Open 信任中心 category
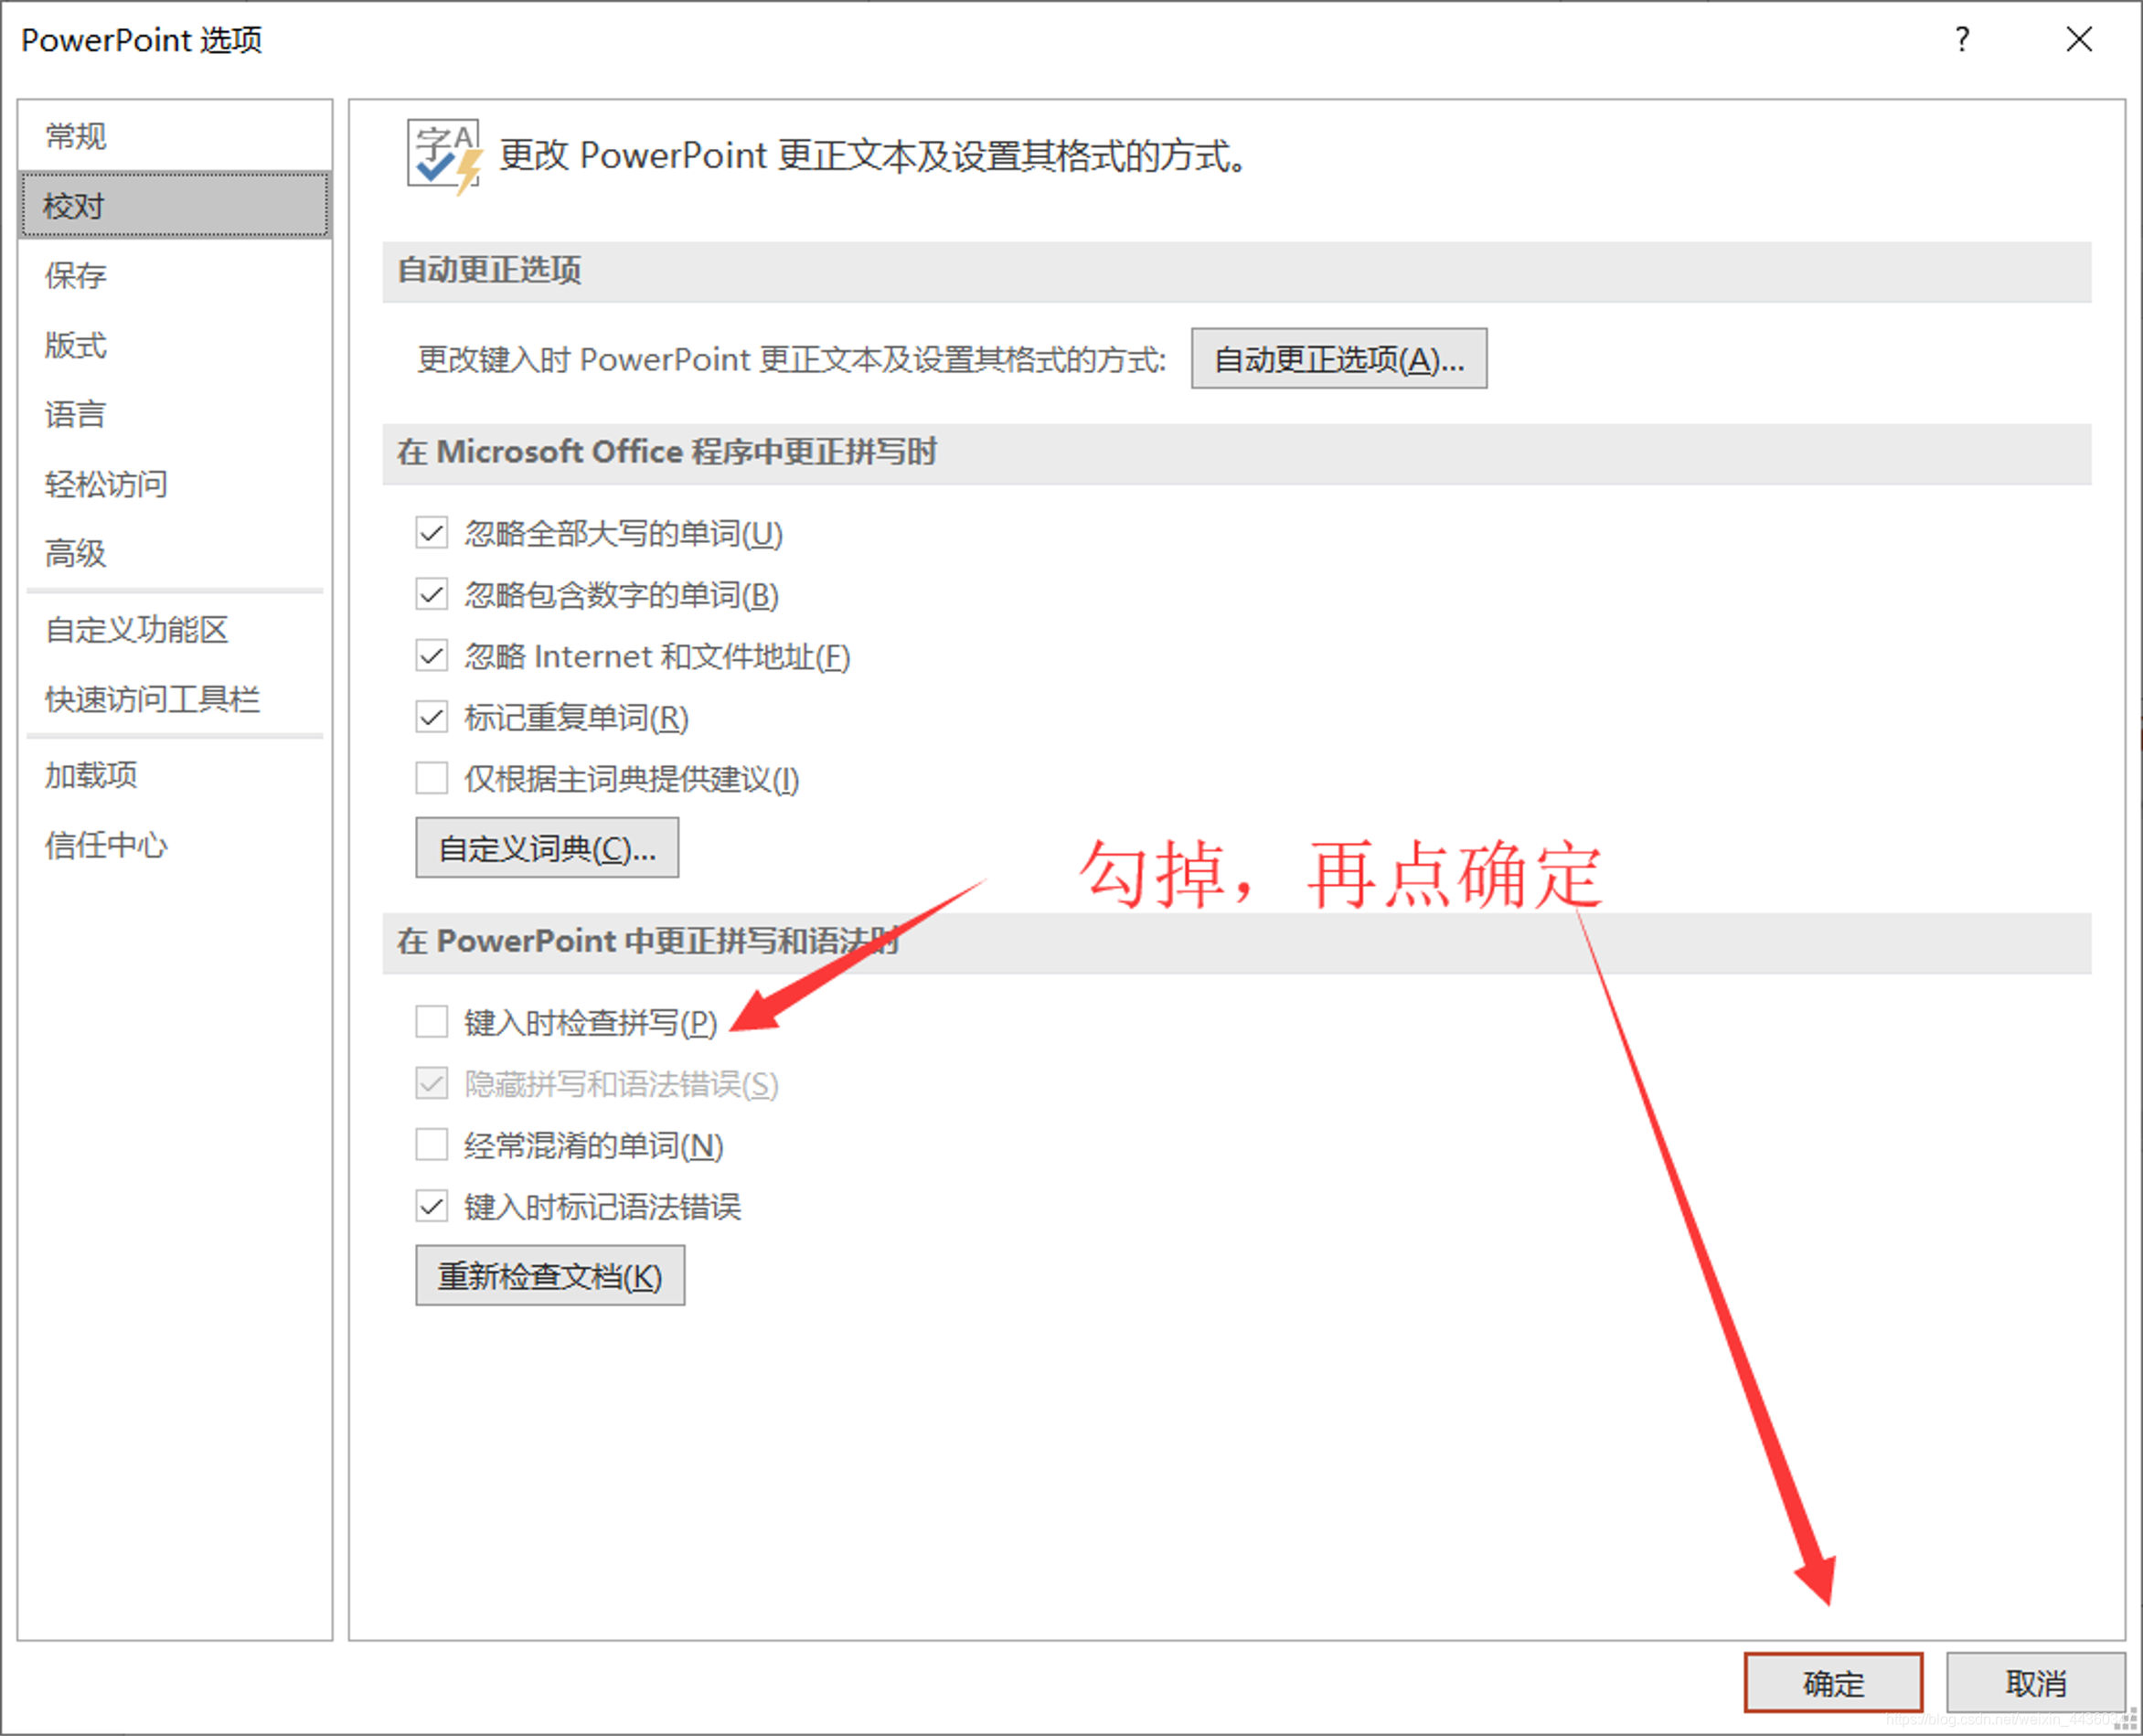2143x1736 pixels. tap(106, 845)
